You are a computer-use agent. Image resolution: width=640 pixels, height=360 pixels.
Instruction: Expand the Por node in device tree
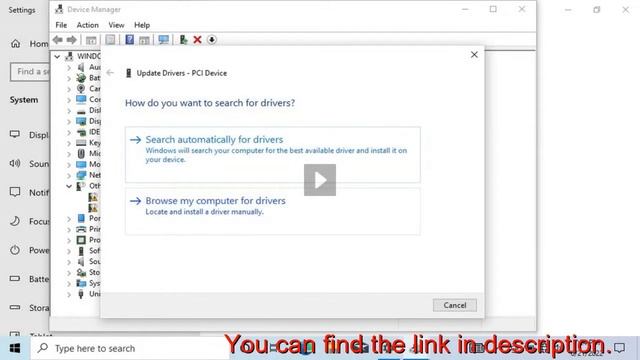(x=69, y=218)
